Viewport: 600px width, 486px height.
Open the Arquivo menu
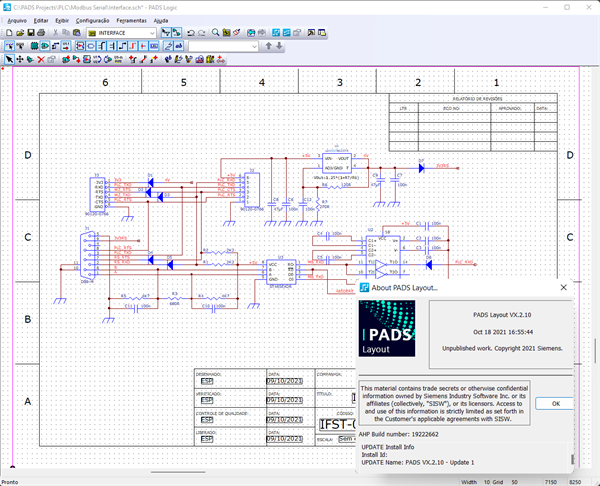coord(17,19)
